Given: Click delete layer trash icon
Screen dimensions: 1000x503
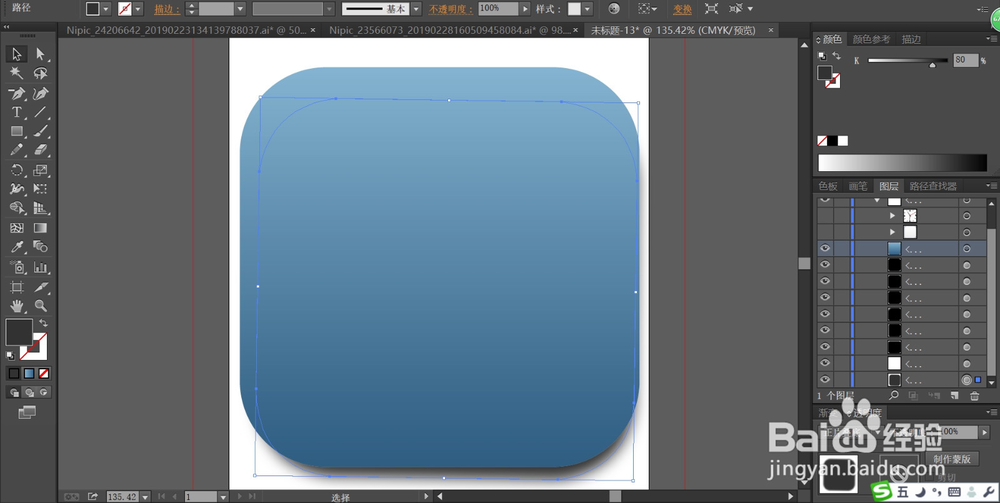Looking at the screenshot, I should click(974, 396).
